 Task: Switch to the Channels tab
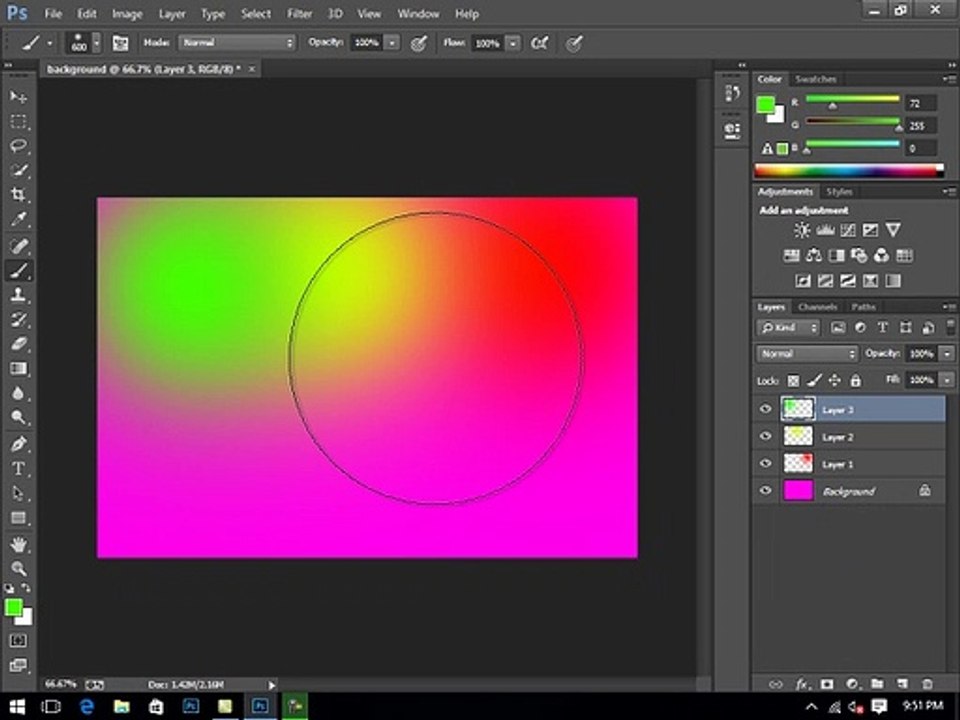pyautogui.click(x=817, y=307)
